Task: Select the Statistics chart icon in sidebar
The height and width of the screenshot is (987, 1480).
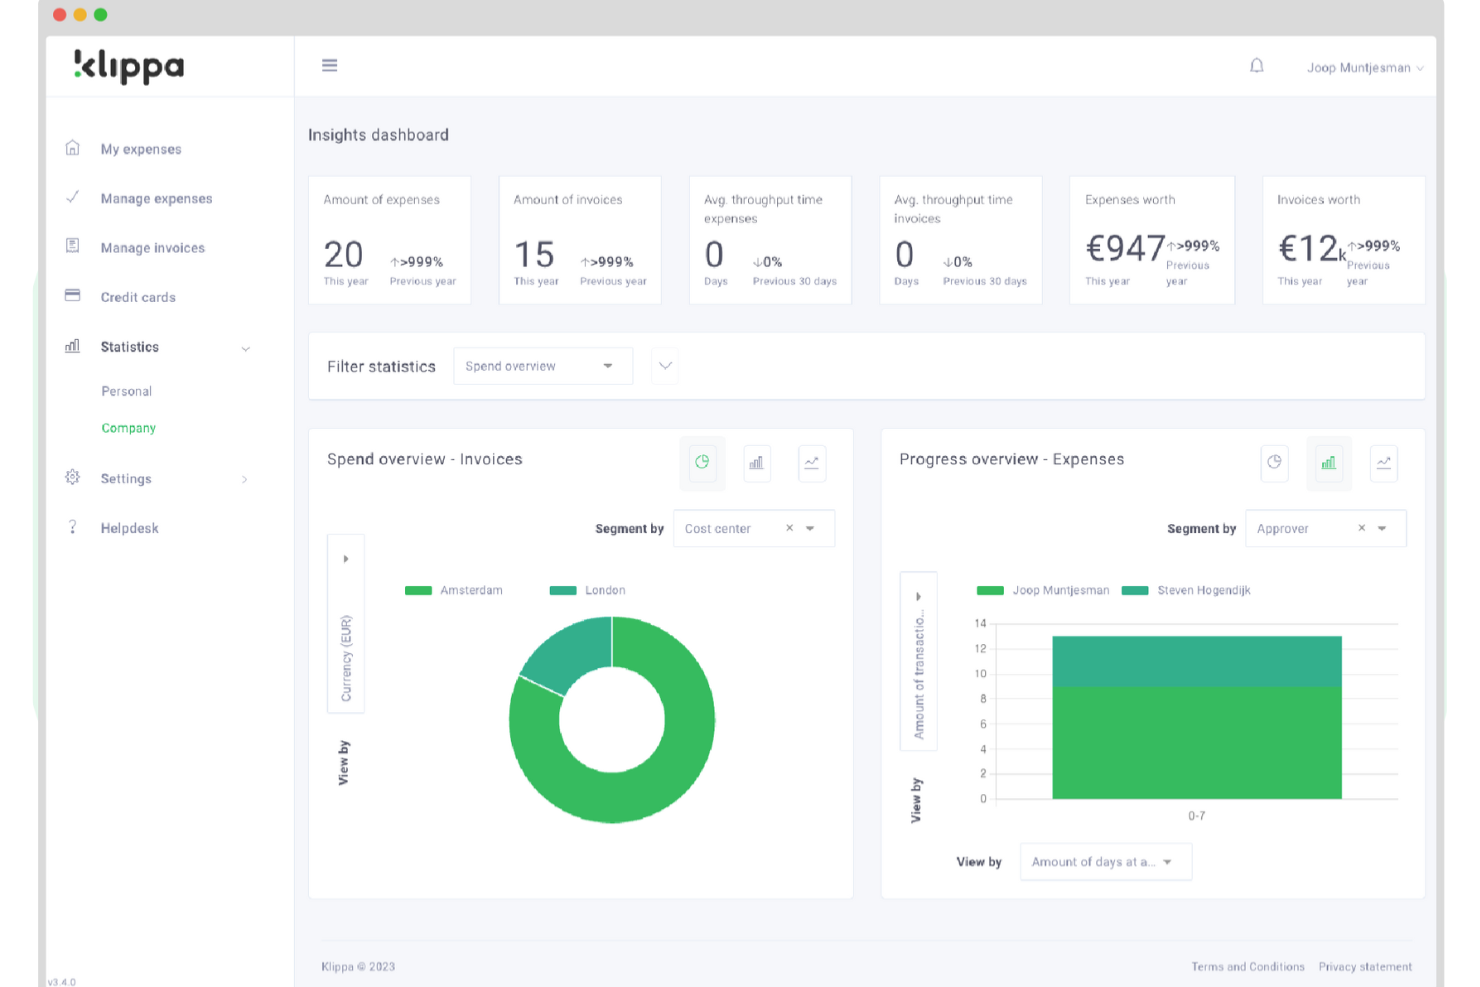Action: click(x=72, y=346)
